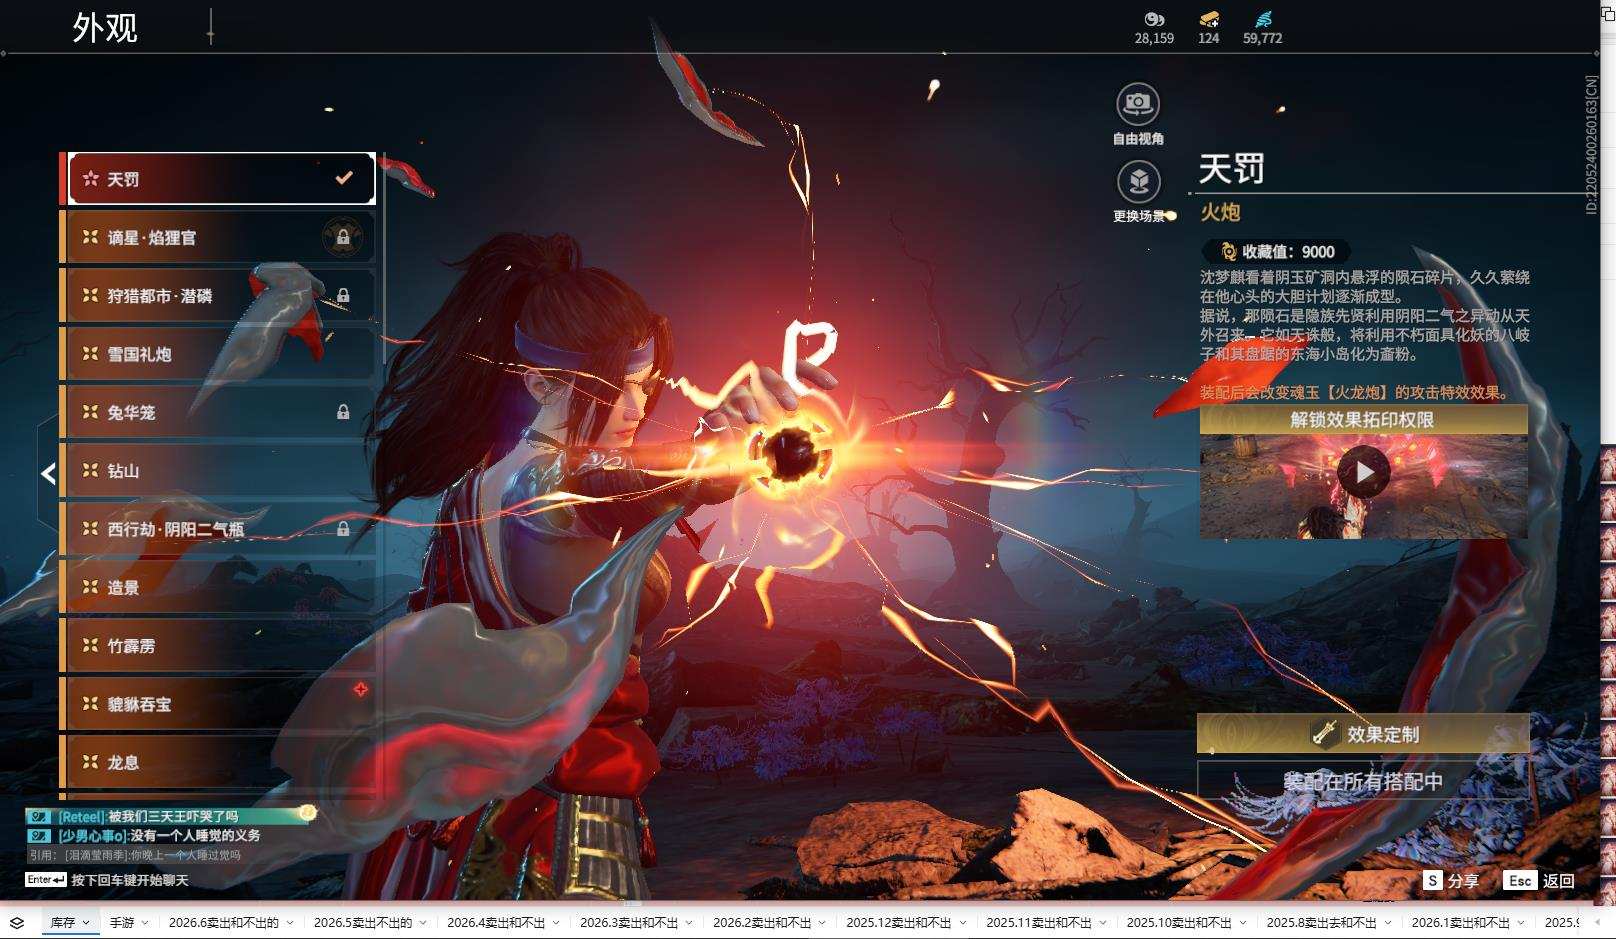The width and height of the screenshot is (1616, 939).
Task: Click the gold bar currency icon (124)
Action: pos(1209,19)
